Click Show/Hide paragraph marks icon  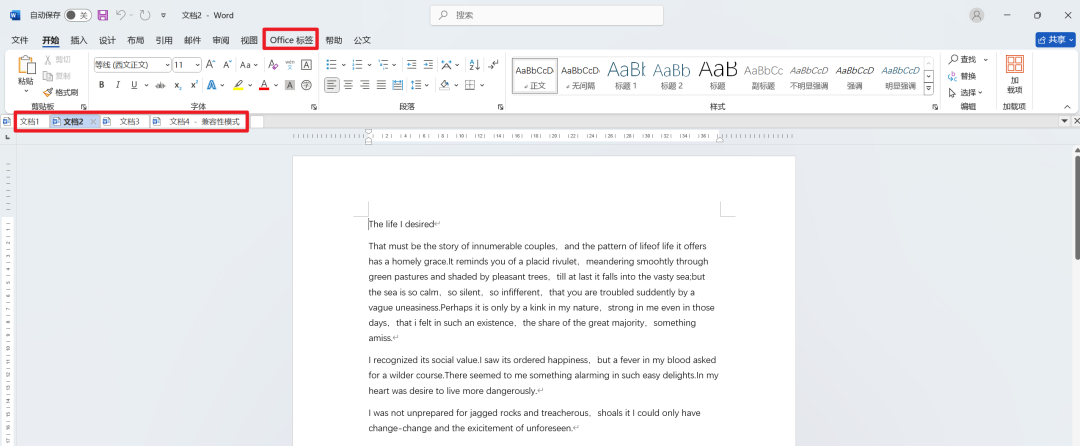pos(493,65)
